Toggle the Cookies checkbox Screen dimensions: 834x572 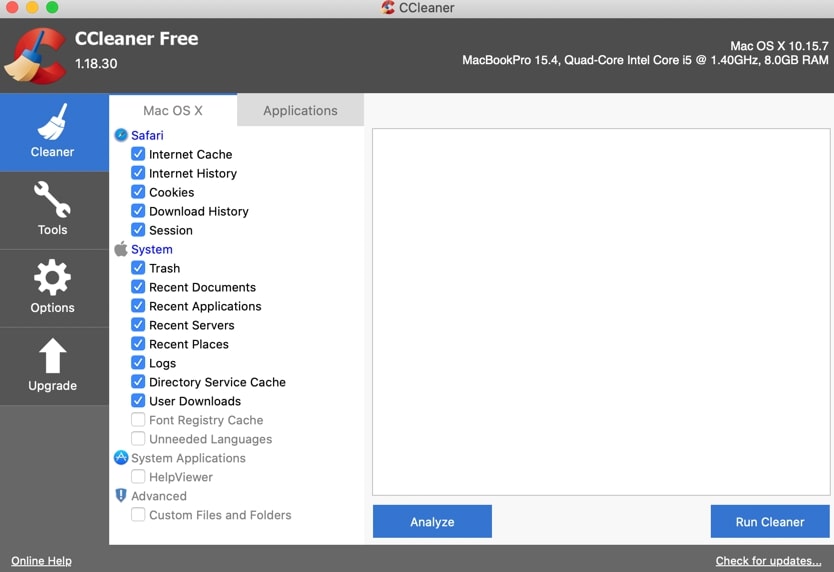point(138,192)
